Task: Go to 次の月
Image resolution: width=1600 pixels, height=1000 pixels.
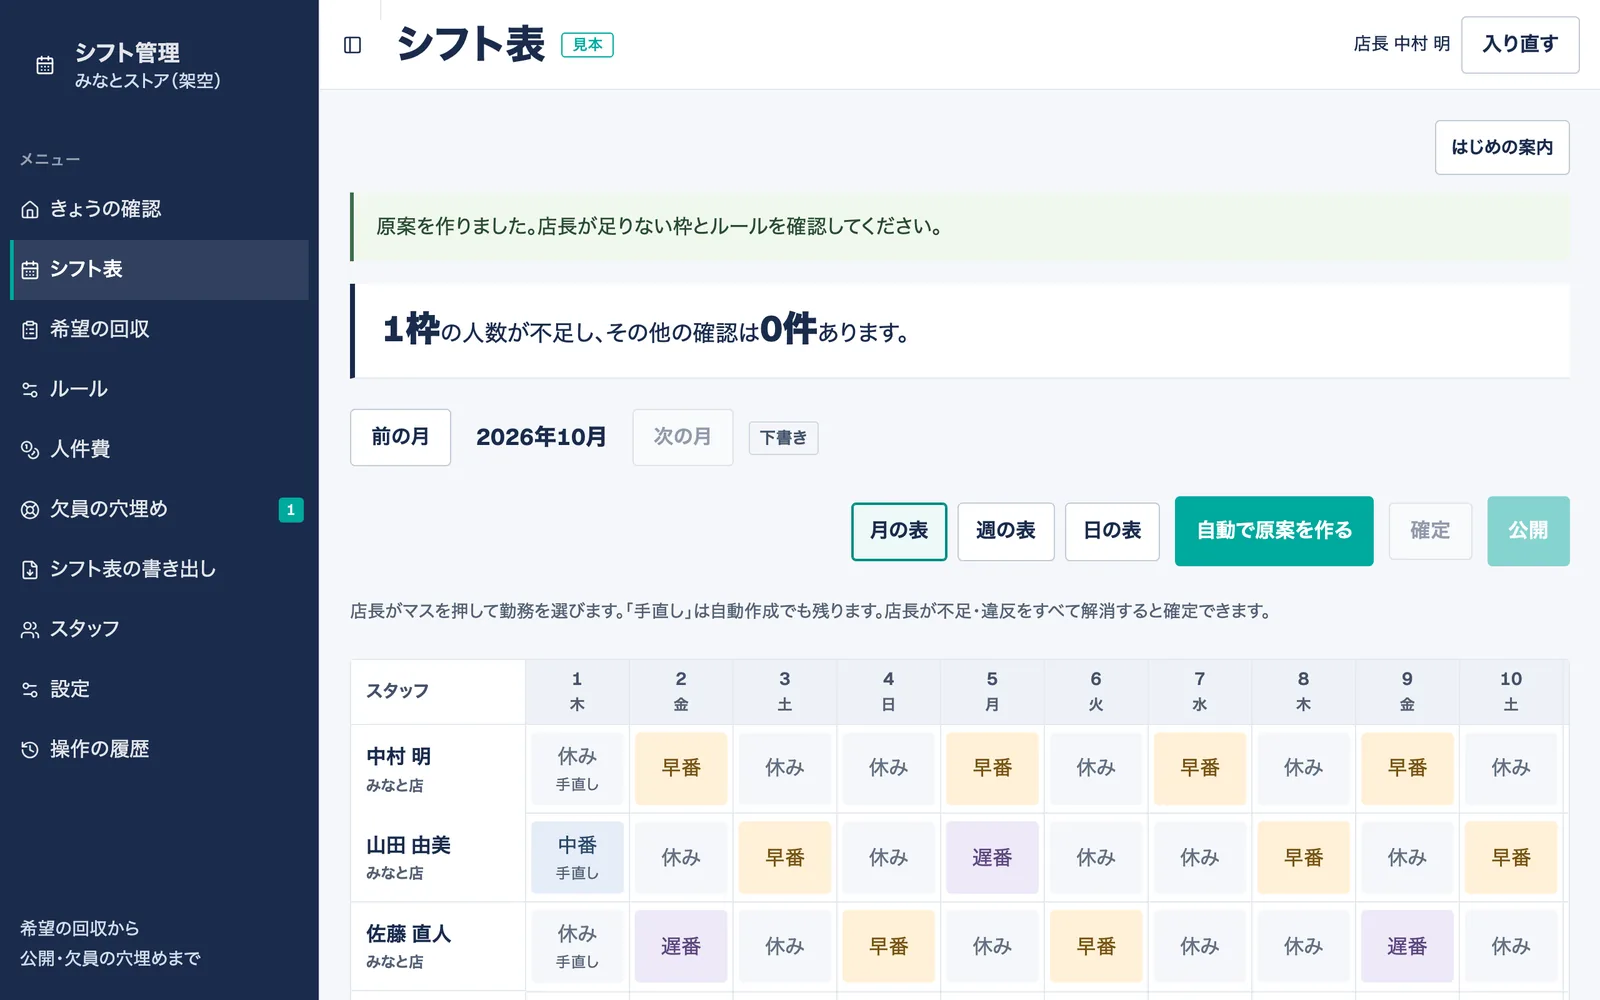Action: coord(683,437)
